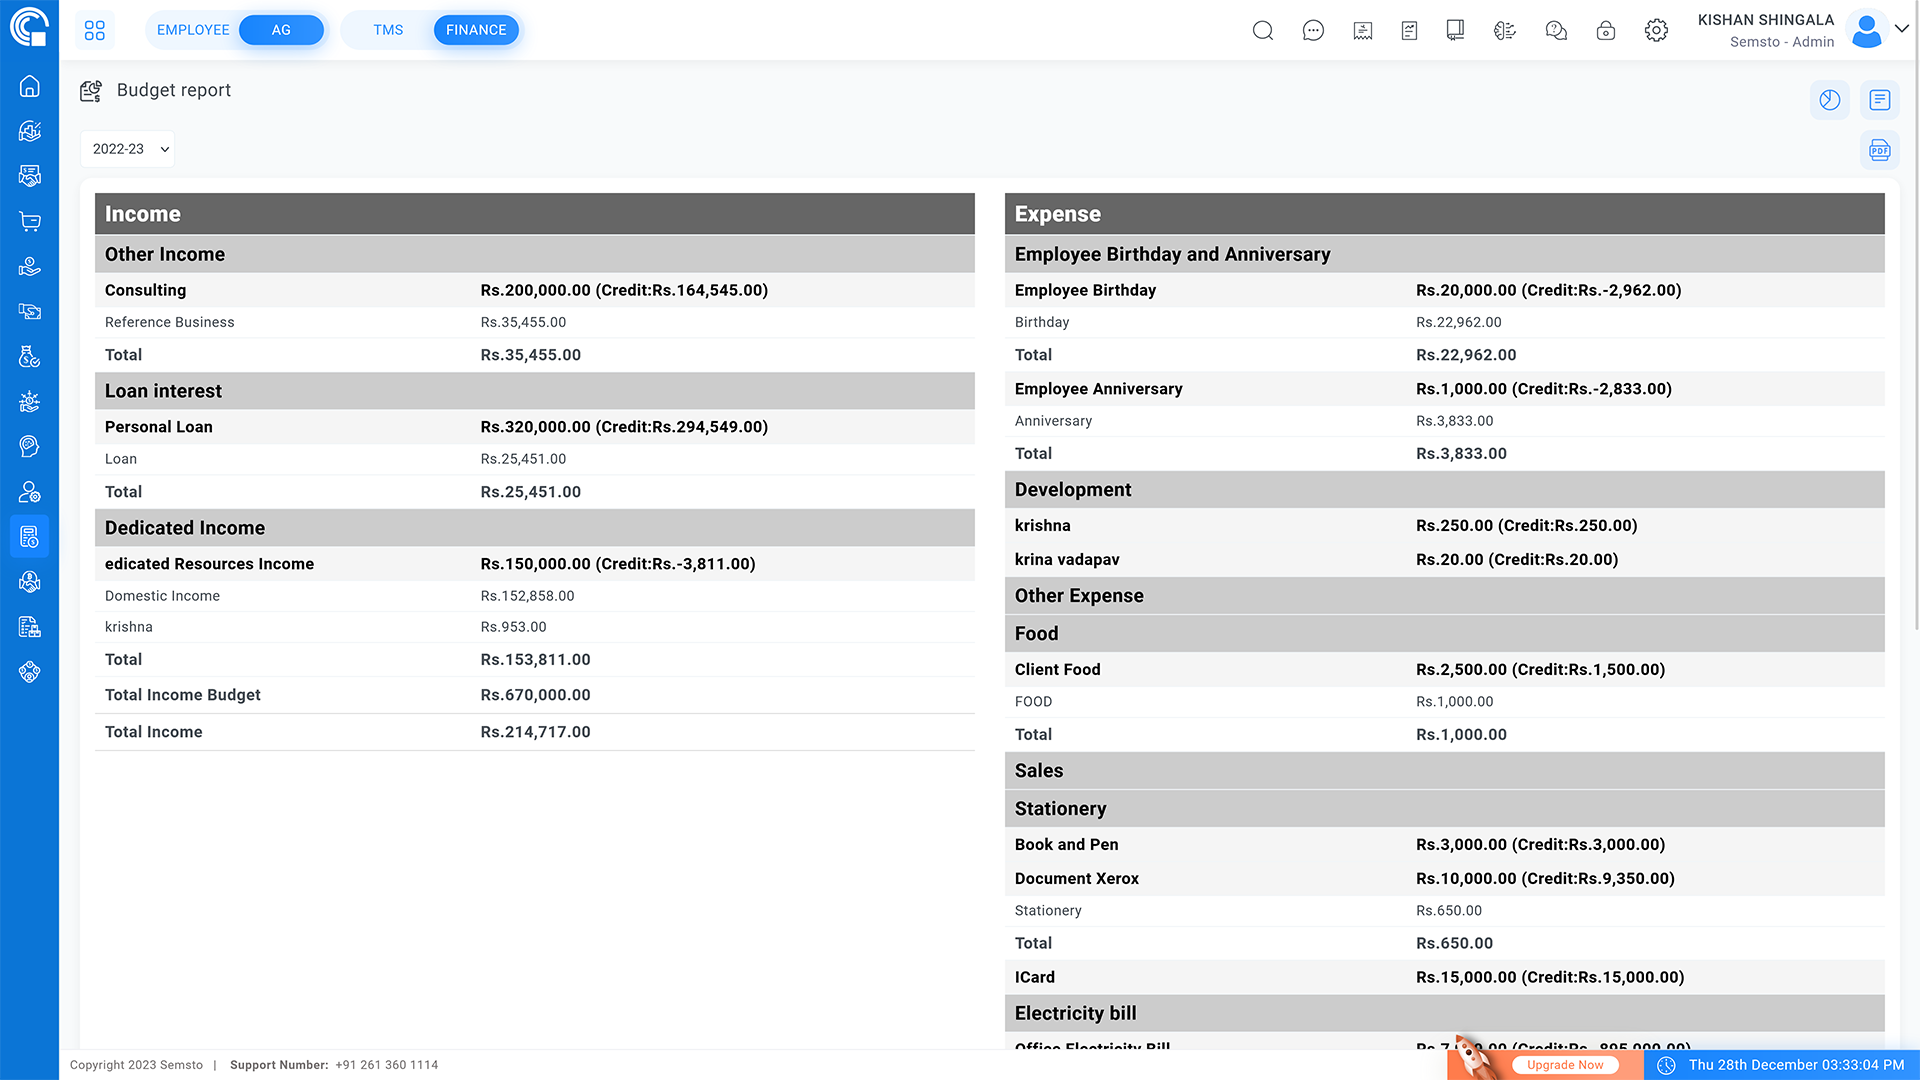The height and width of the screenshot is (1080, 1920).
Task: Click the Semsto logo
Action: (x=30, y=27)
